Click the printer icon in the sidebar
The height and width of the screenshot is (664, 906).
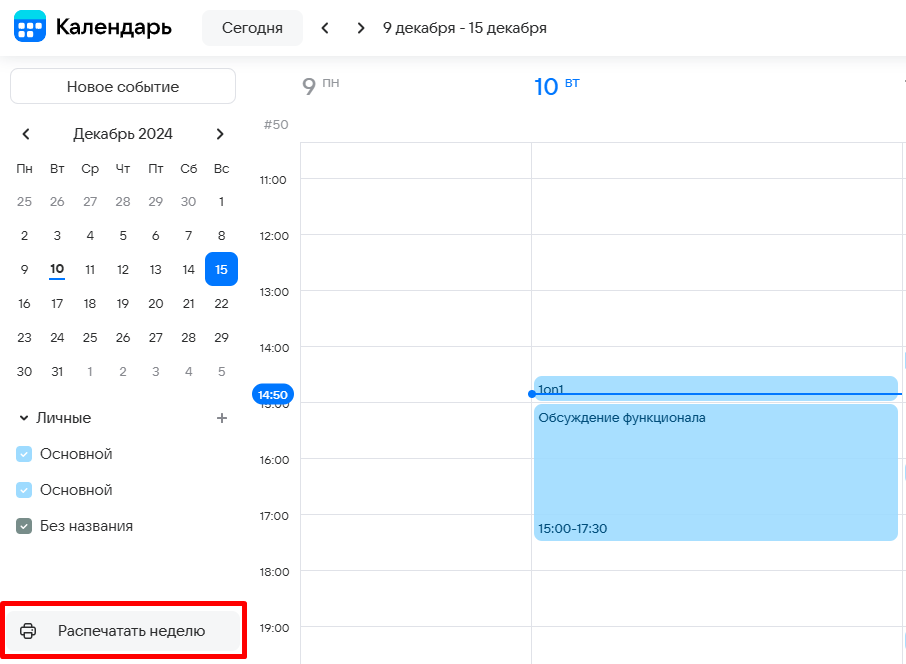tap(28, 631)
